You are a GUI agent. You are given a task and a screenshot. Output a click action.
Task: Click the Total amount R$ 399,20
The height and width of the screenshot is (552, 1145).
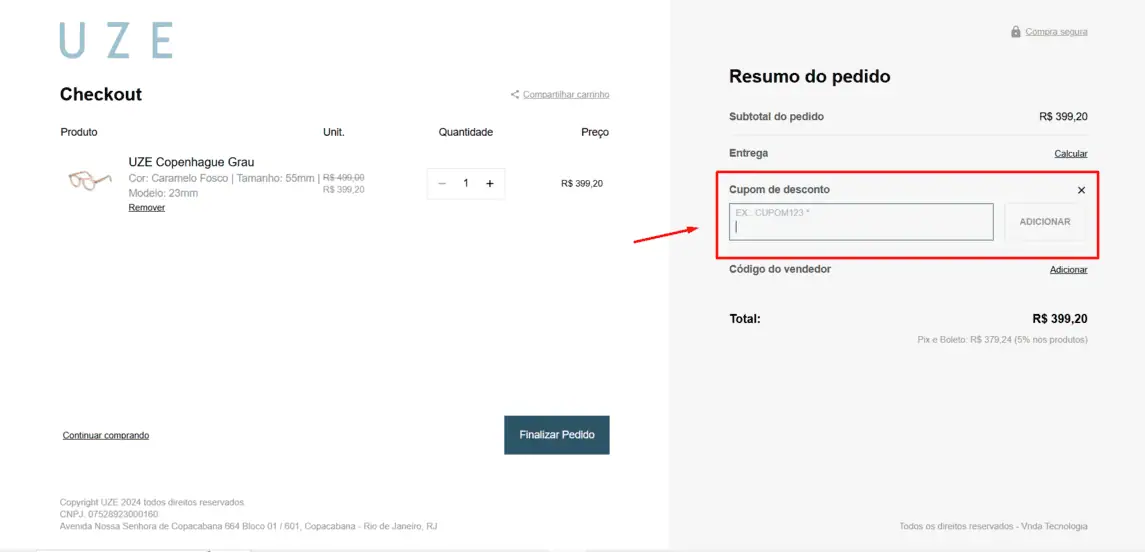(x=1060, y=319)
